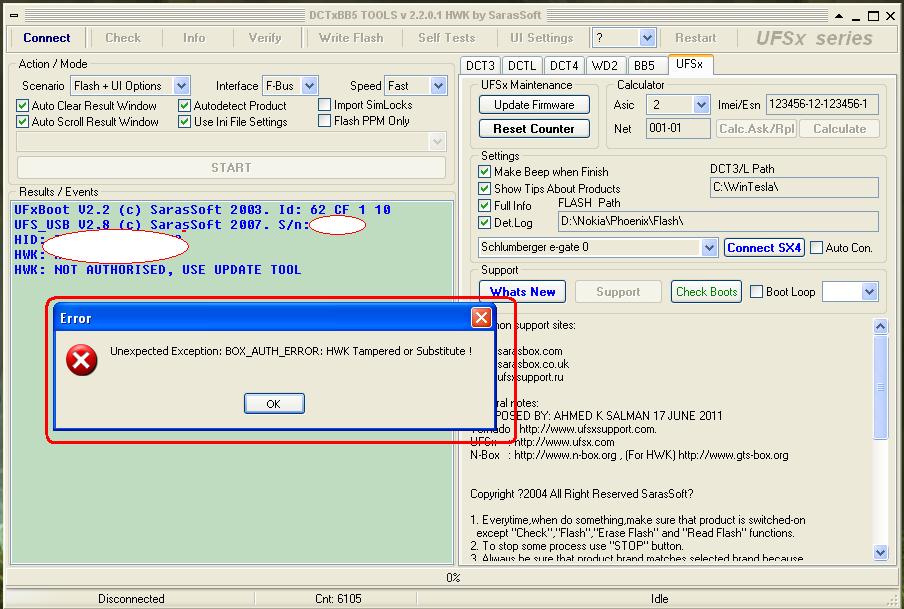The image size is (904, 609).
Task: Click the Restart toolbar button
Action: [x=695, y=38]
